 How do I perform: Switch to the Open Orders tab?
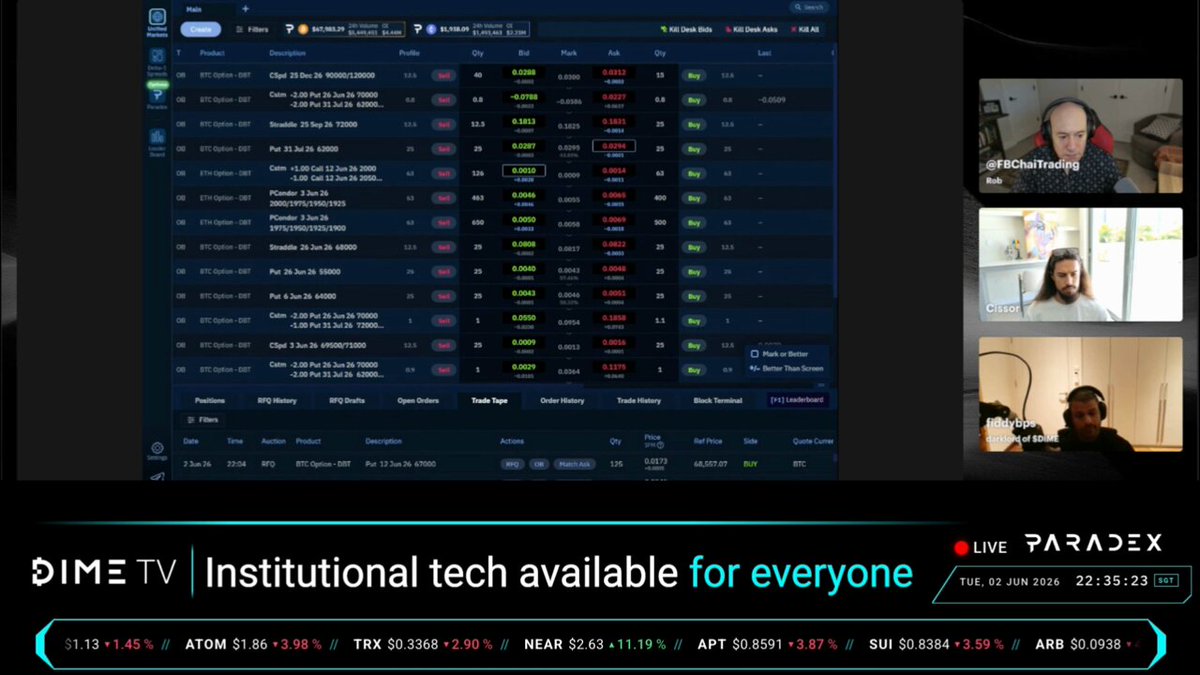[x=418, y=400]
